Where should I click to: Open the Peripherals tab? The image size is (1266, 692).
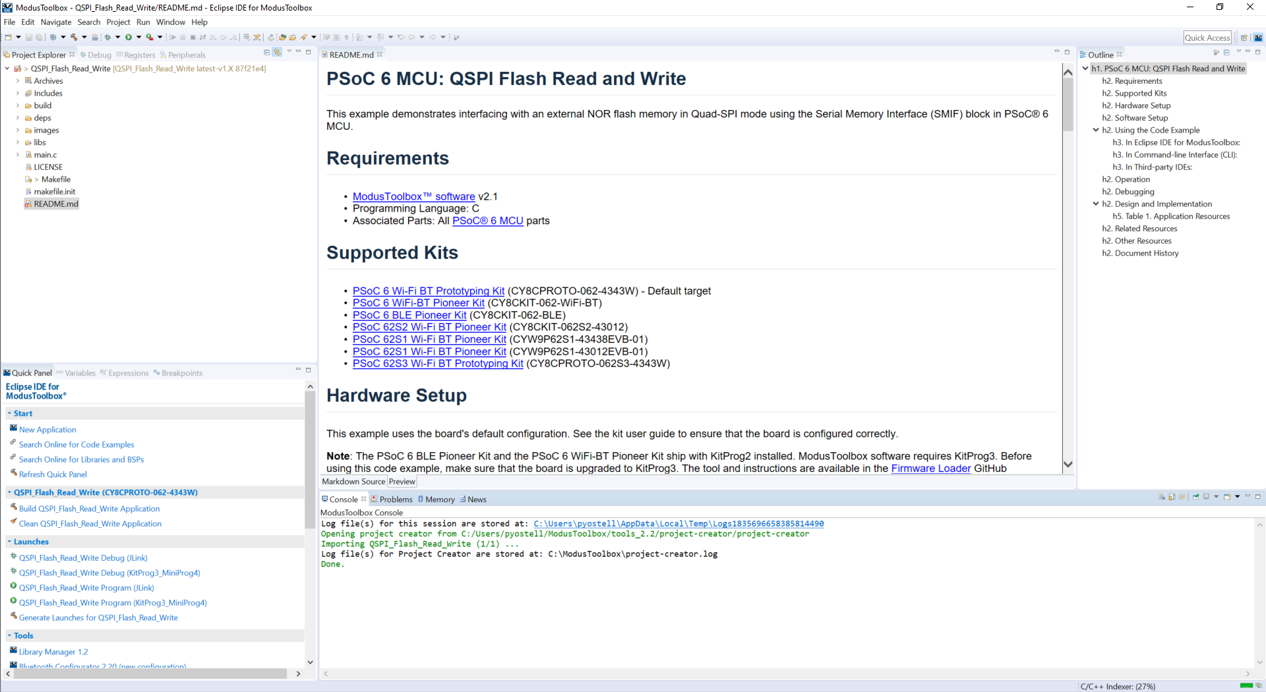pyautogui.click(x=183, y=55)
